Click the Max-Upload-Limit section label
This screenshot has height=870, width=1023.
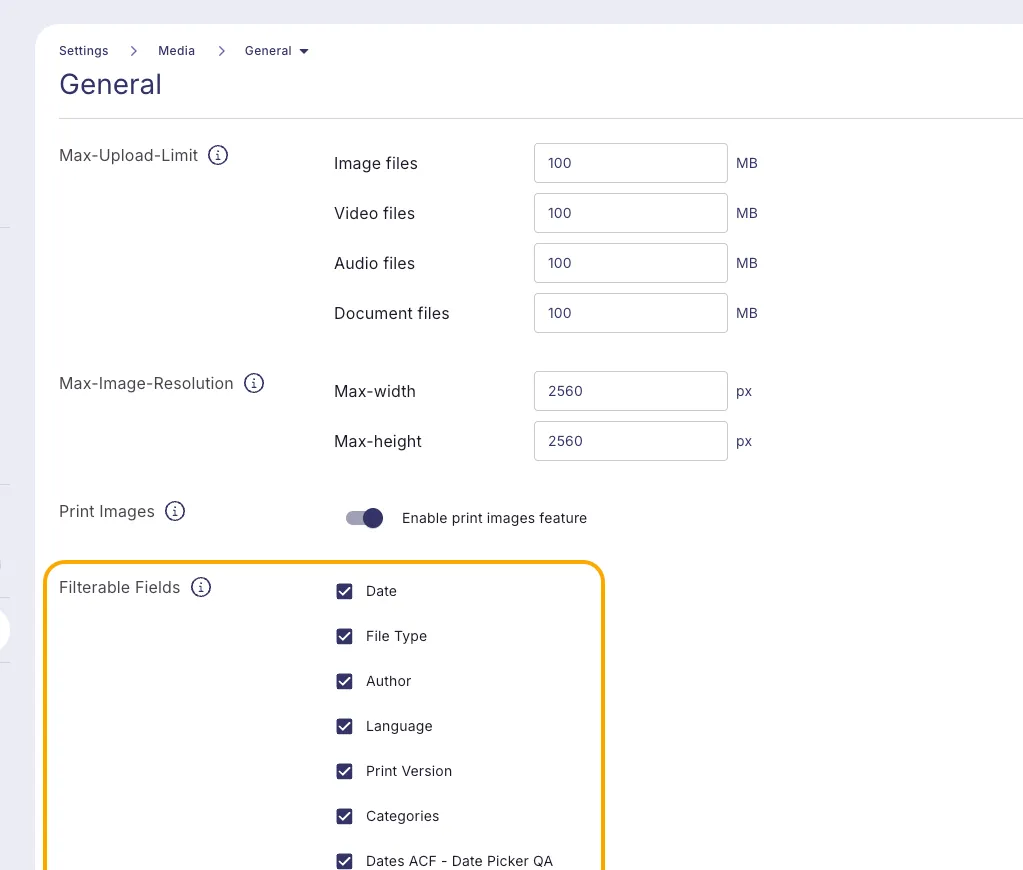tap(128, 155)
